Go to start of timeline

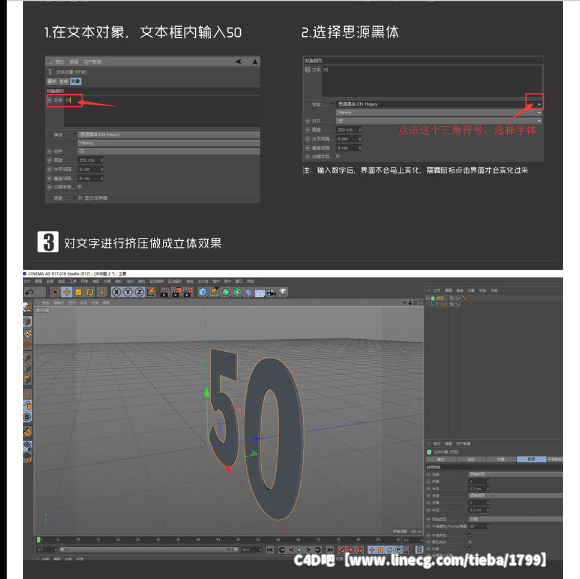pyautogui.click(x=270, y=550)
